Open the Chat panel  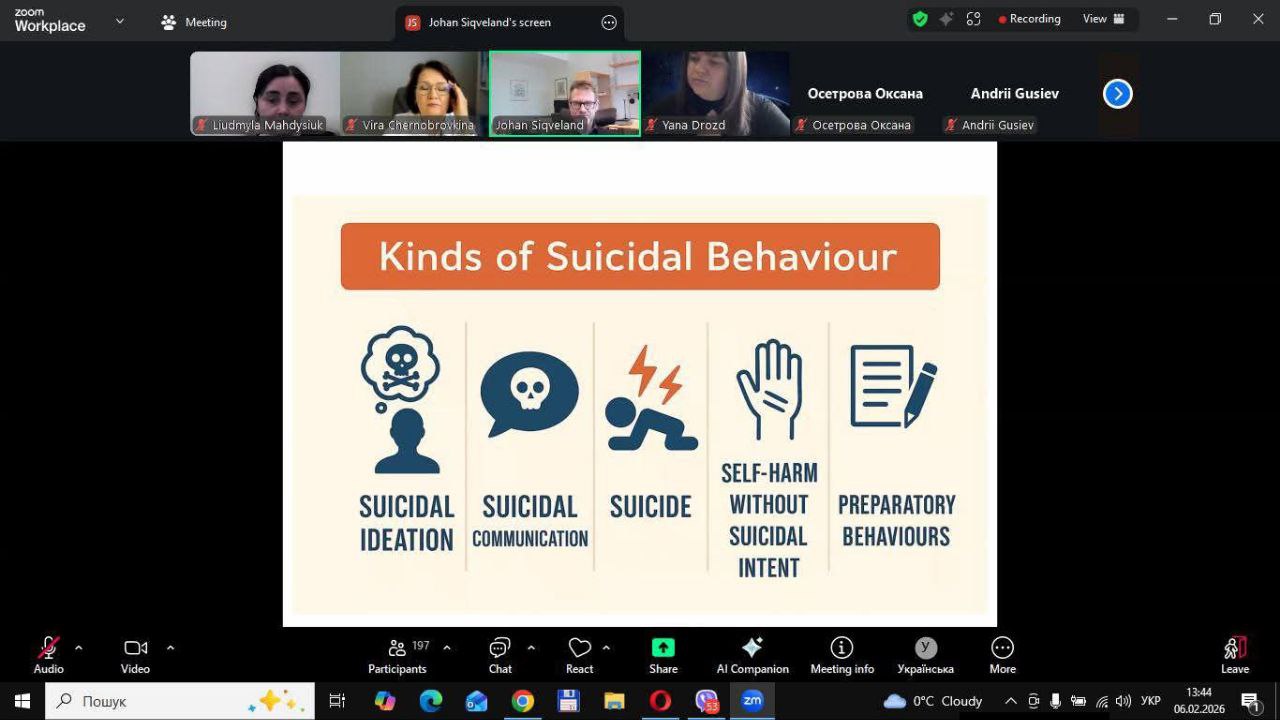(500, 655)
